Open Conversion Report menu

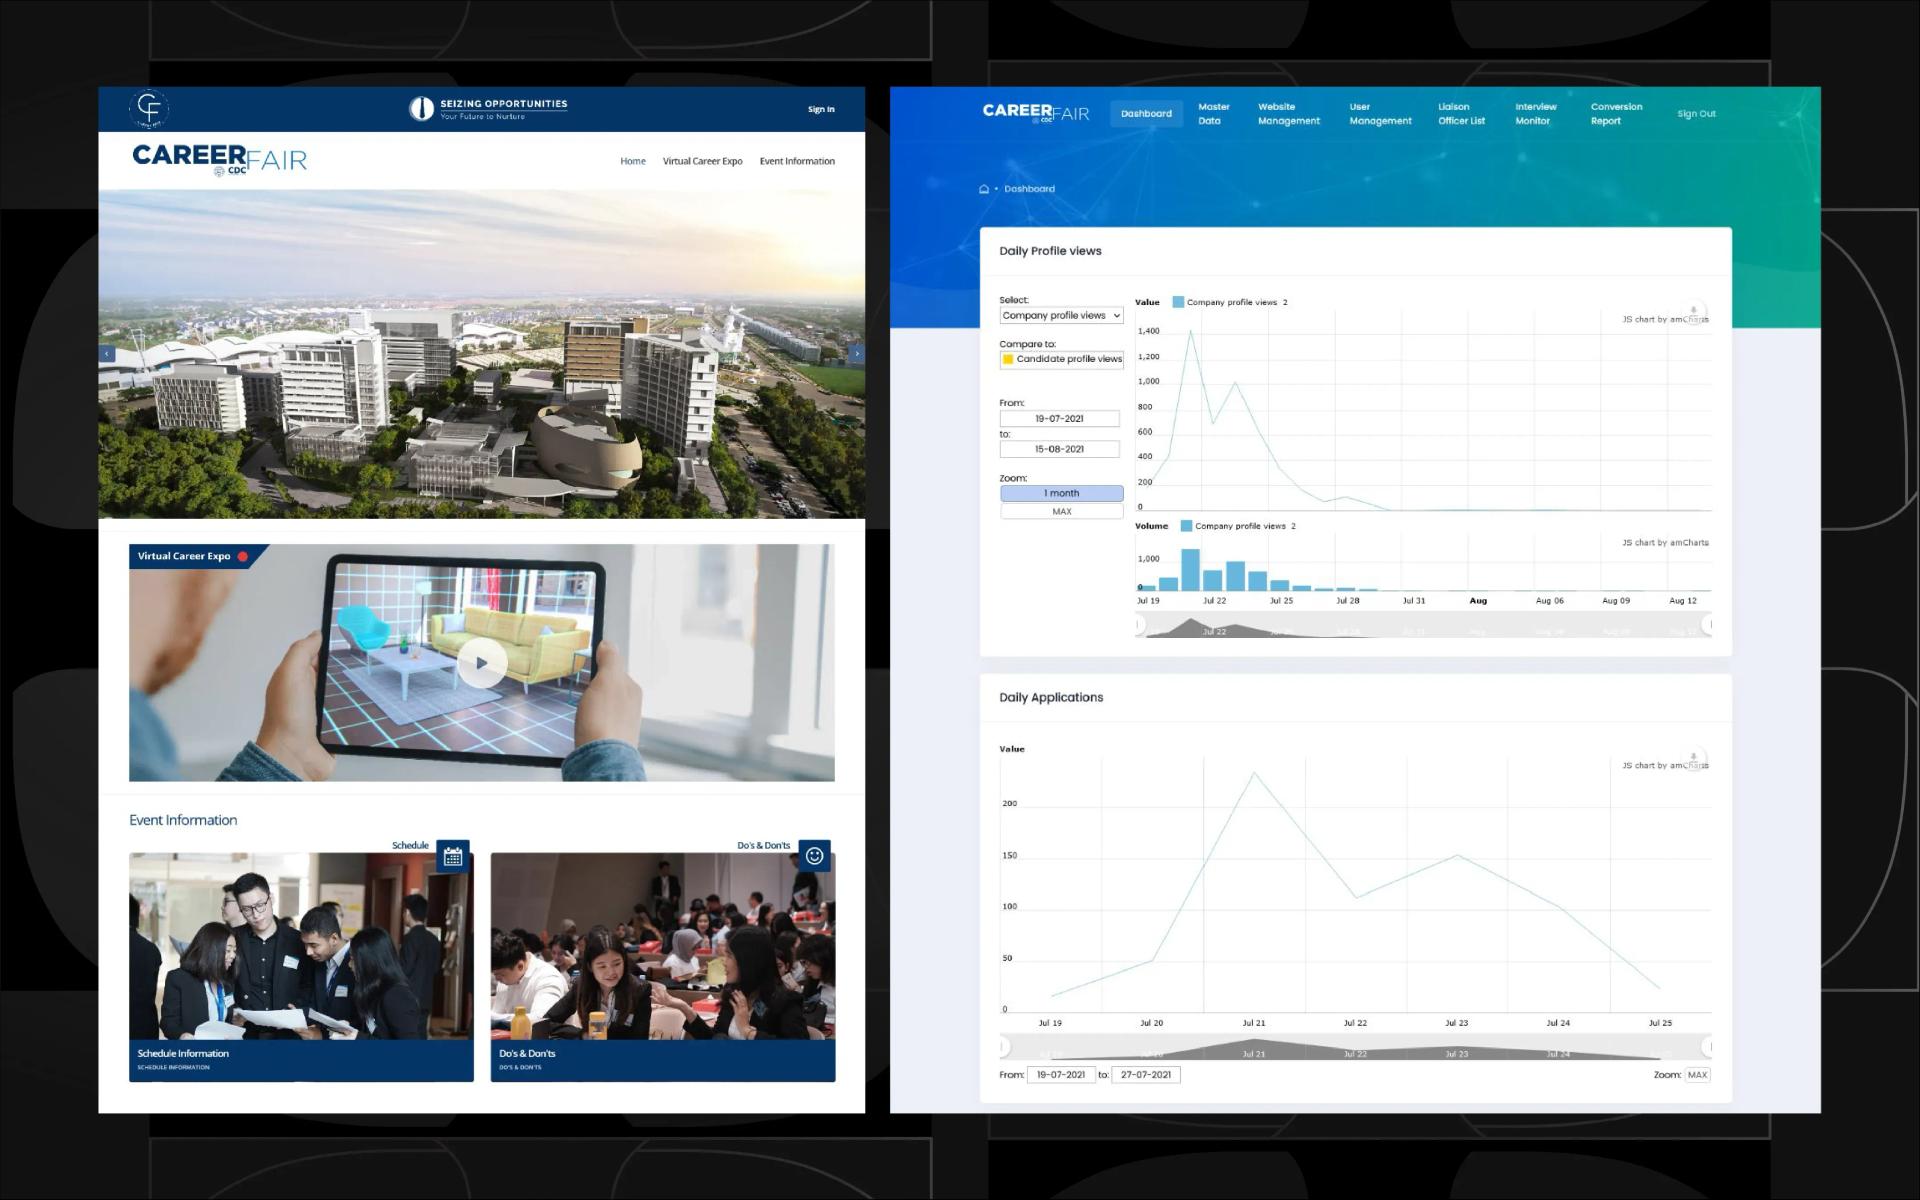[1617, 114]
